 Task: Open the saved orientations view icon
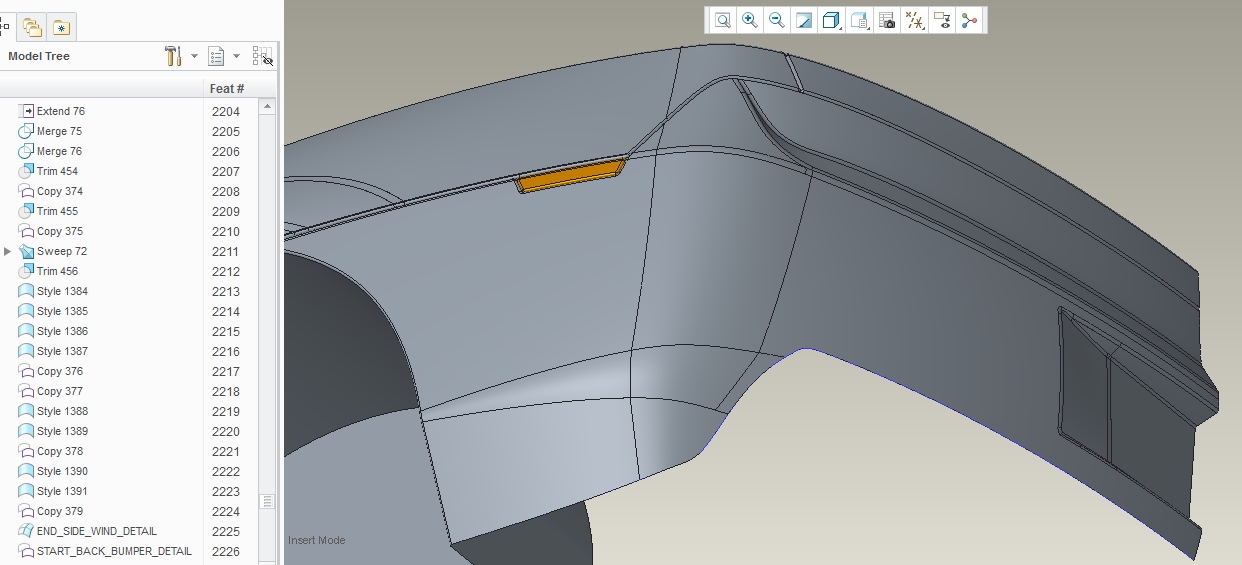pos(859,20)
